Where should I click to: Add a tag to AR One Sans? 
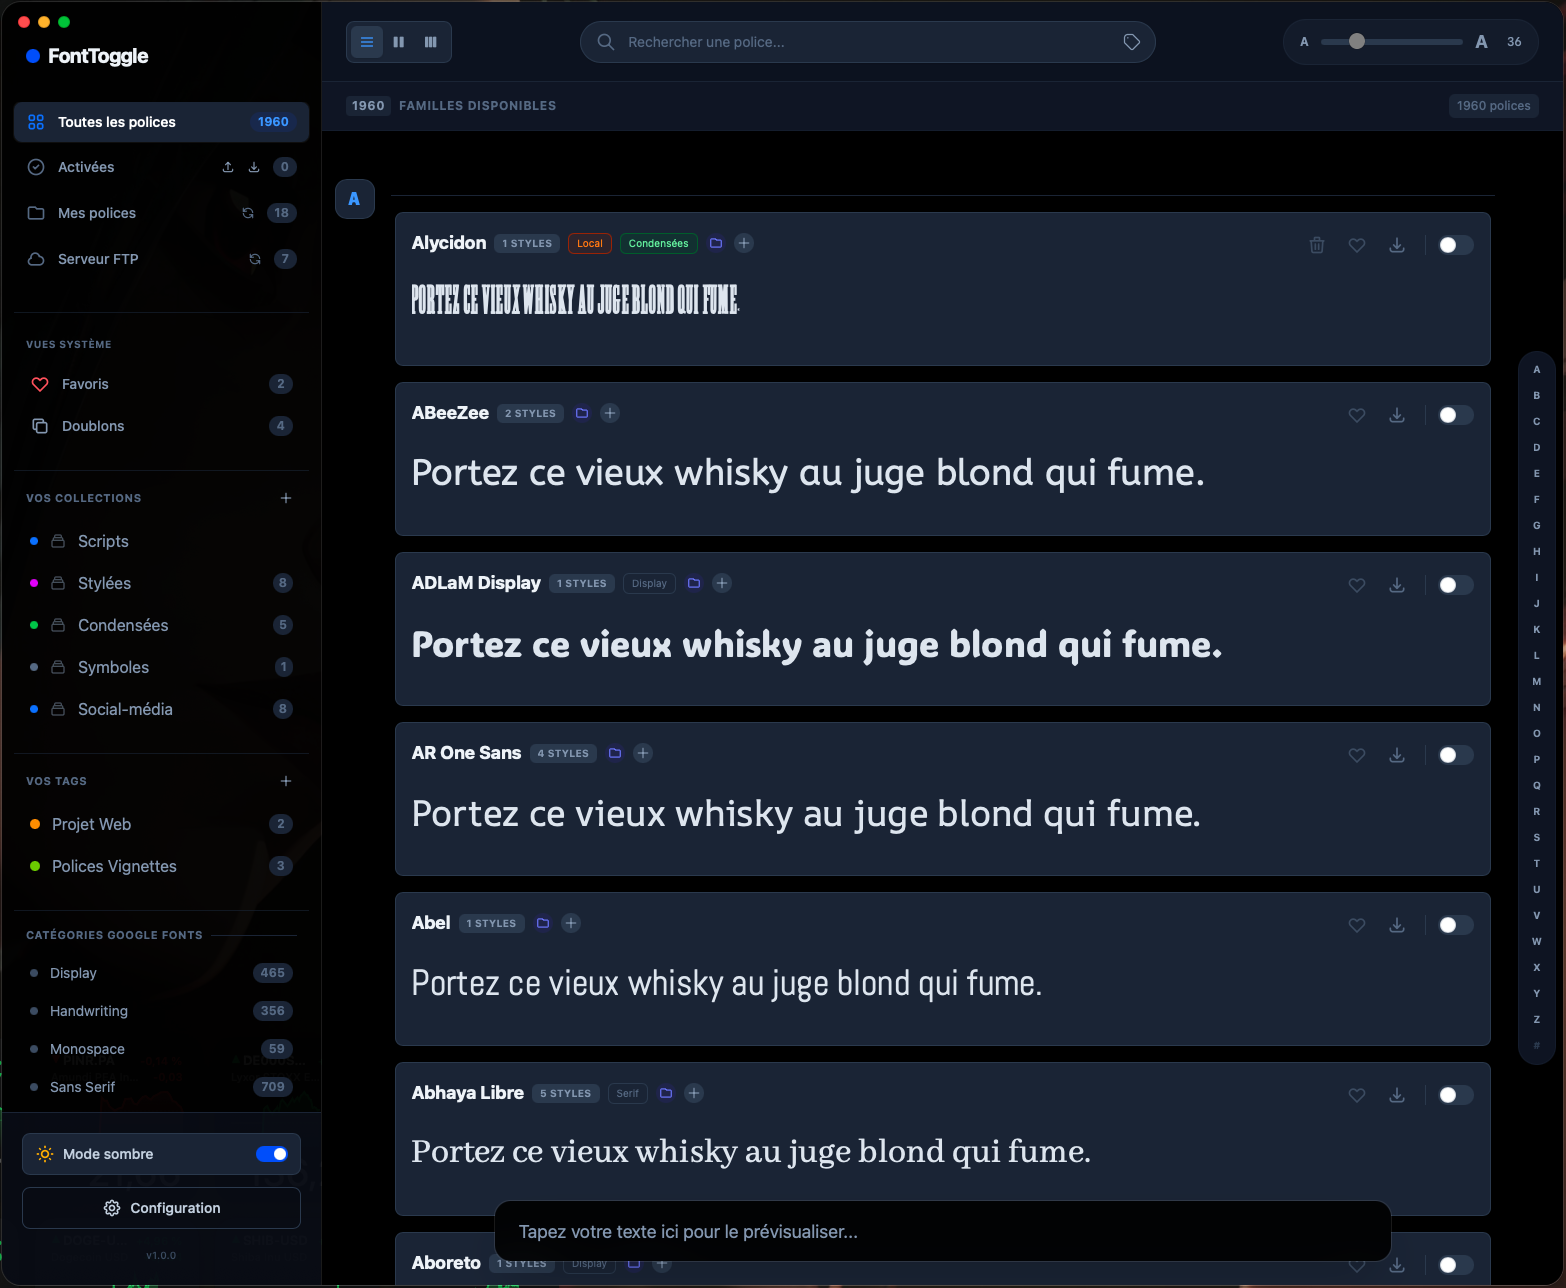coord(643,753)
